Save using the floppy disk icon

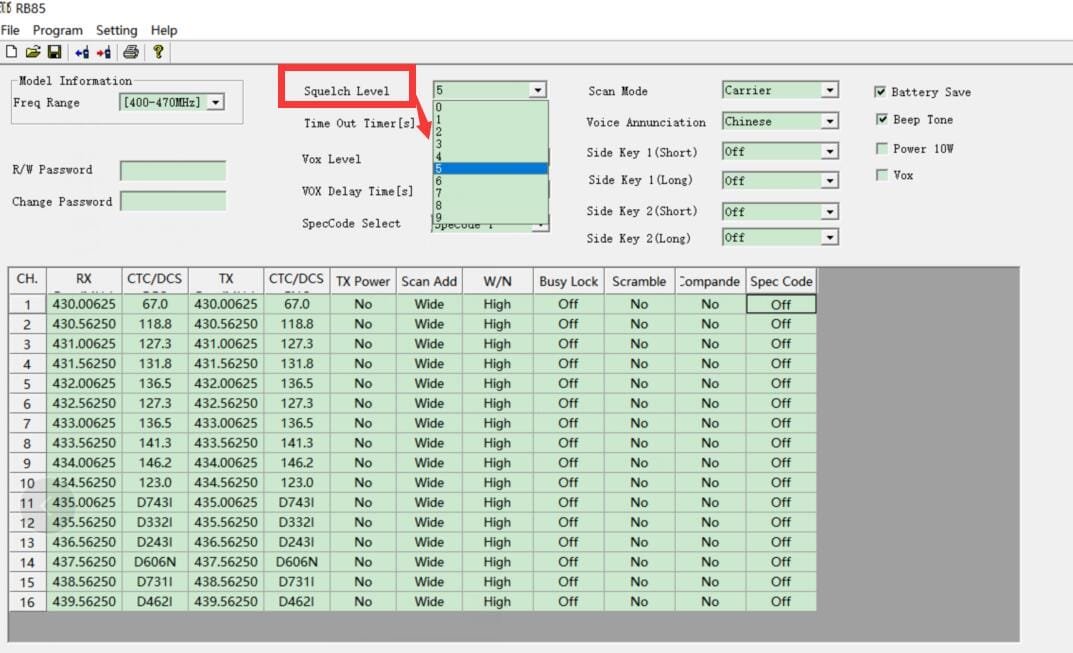[x=54, y=52]
